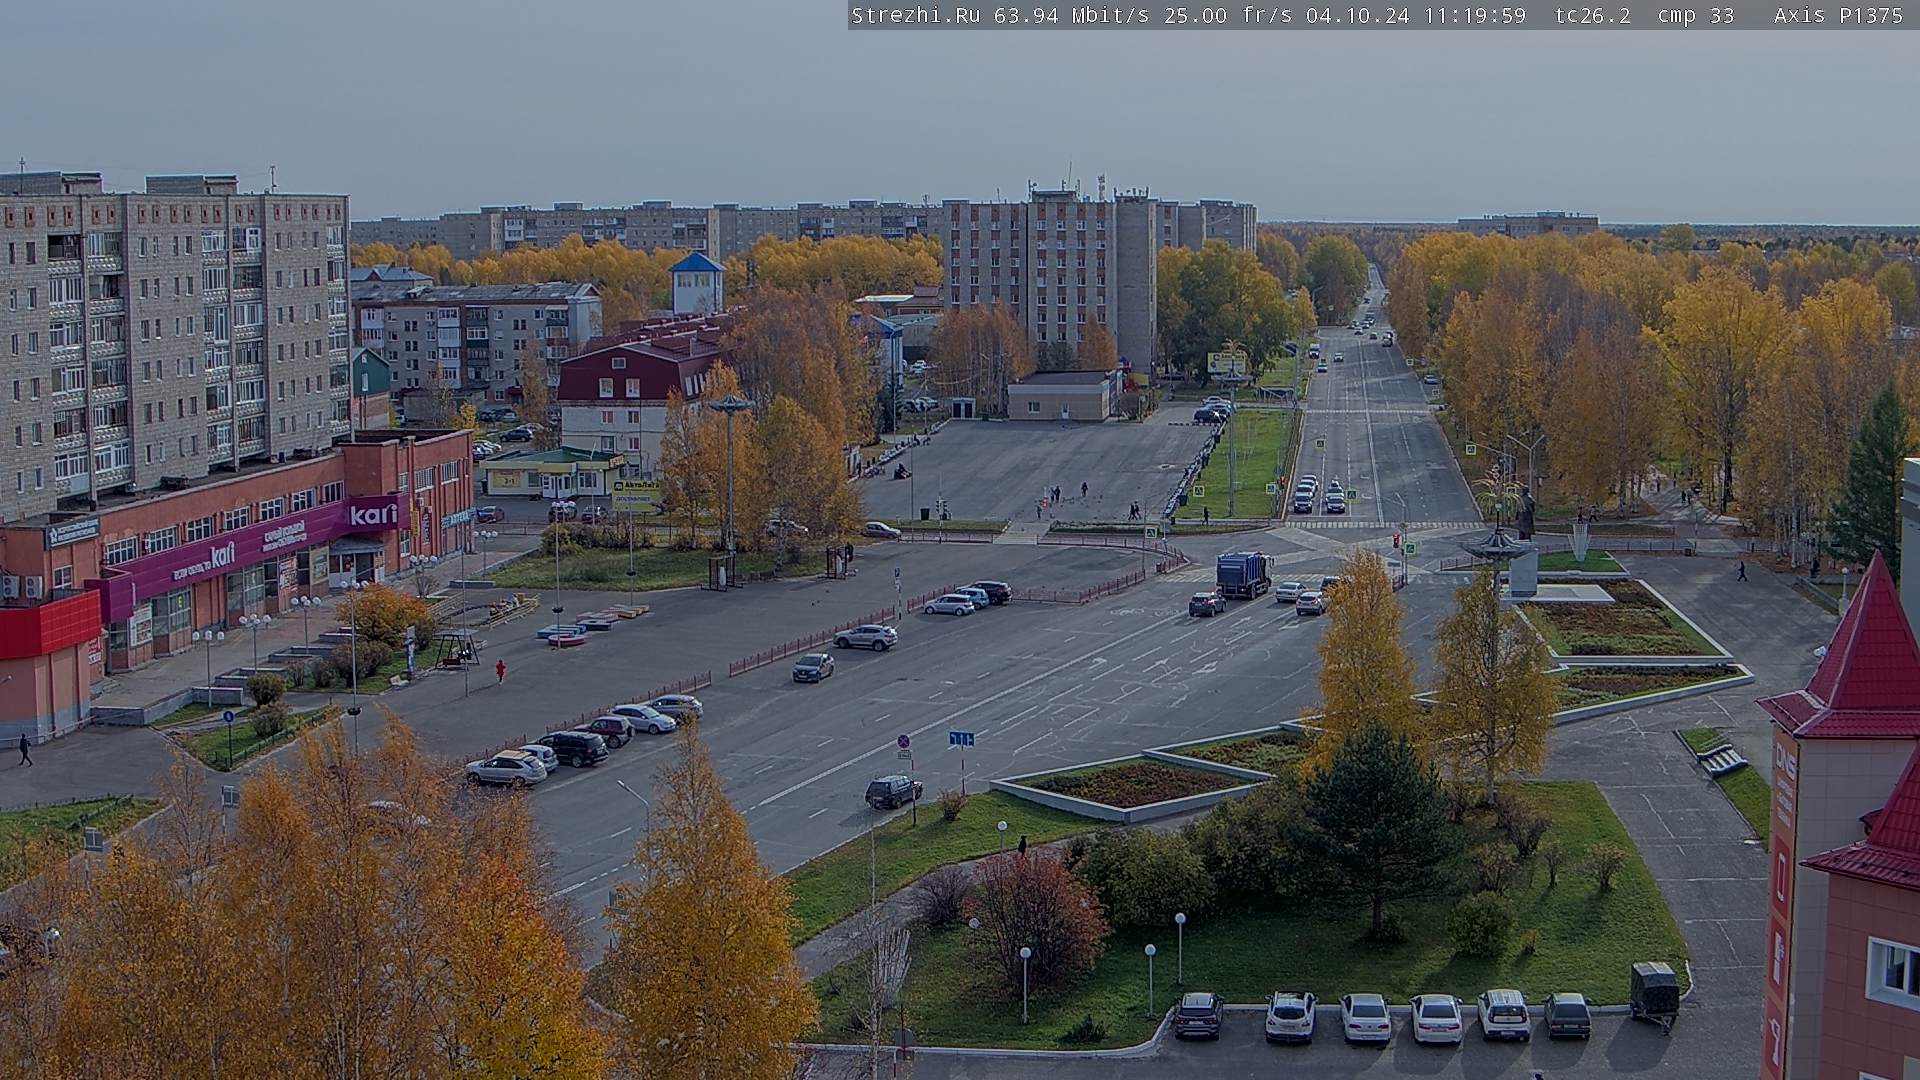1920x1080 pixels.
Task: Click the 11:19:59 time stamp
Action: [x=1475, y=15]
